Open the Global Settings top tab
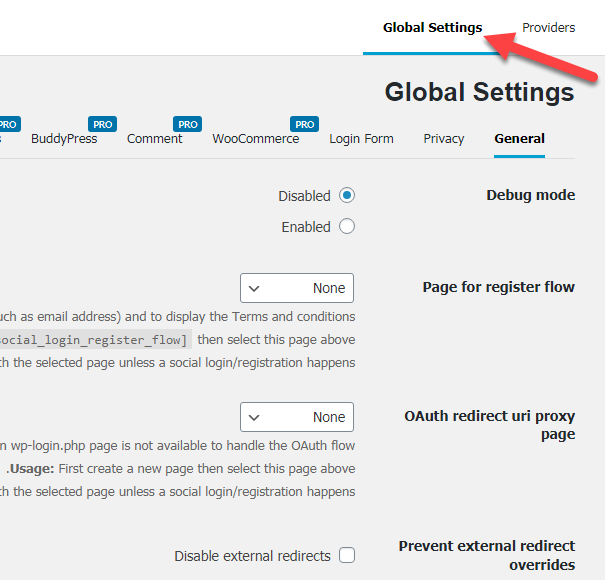 coord(432,28)
